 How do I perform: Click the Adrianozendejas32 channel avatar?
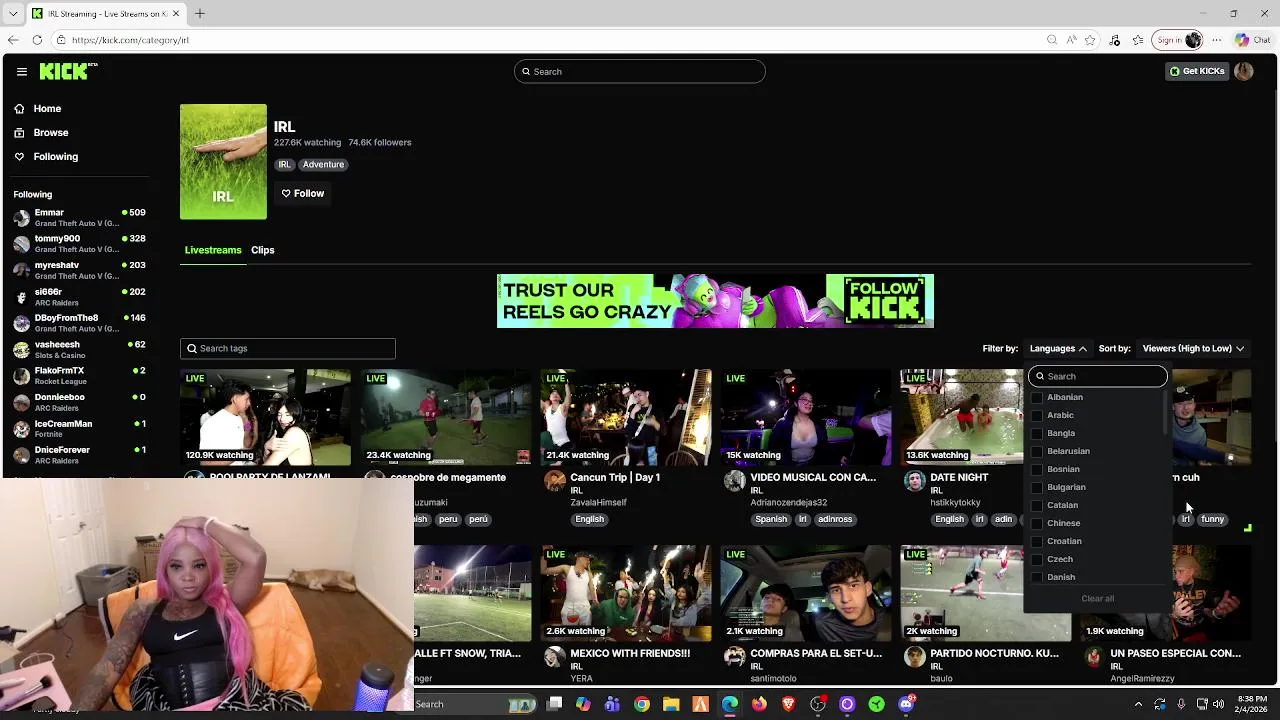[734, 481]
